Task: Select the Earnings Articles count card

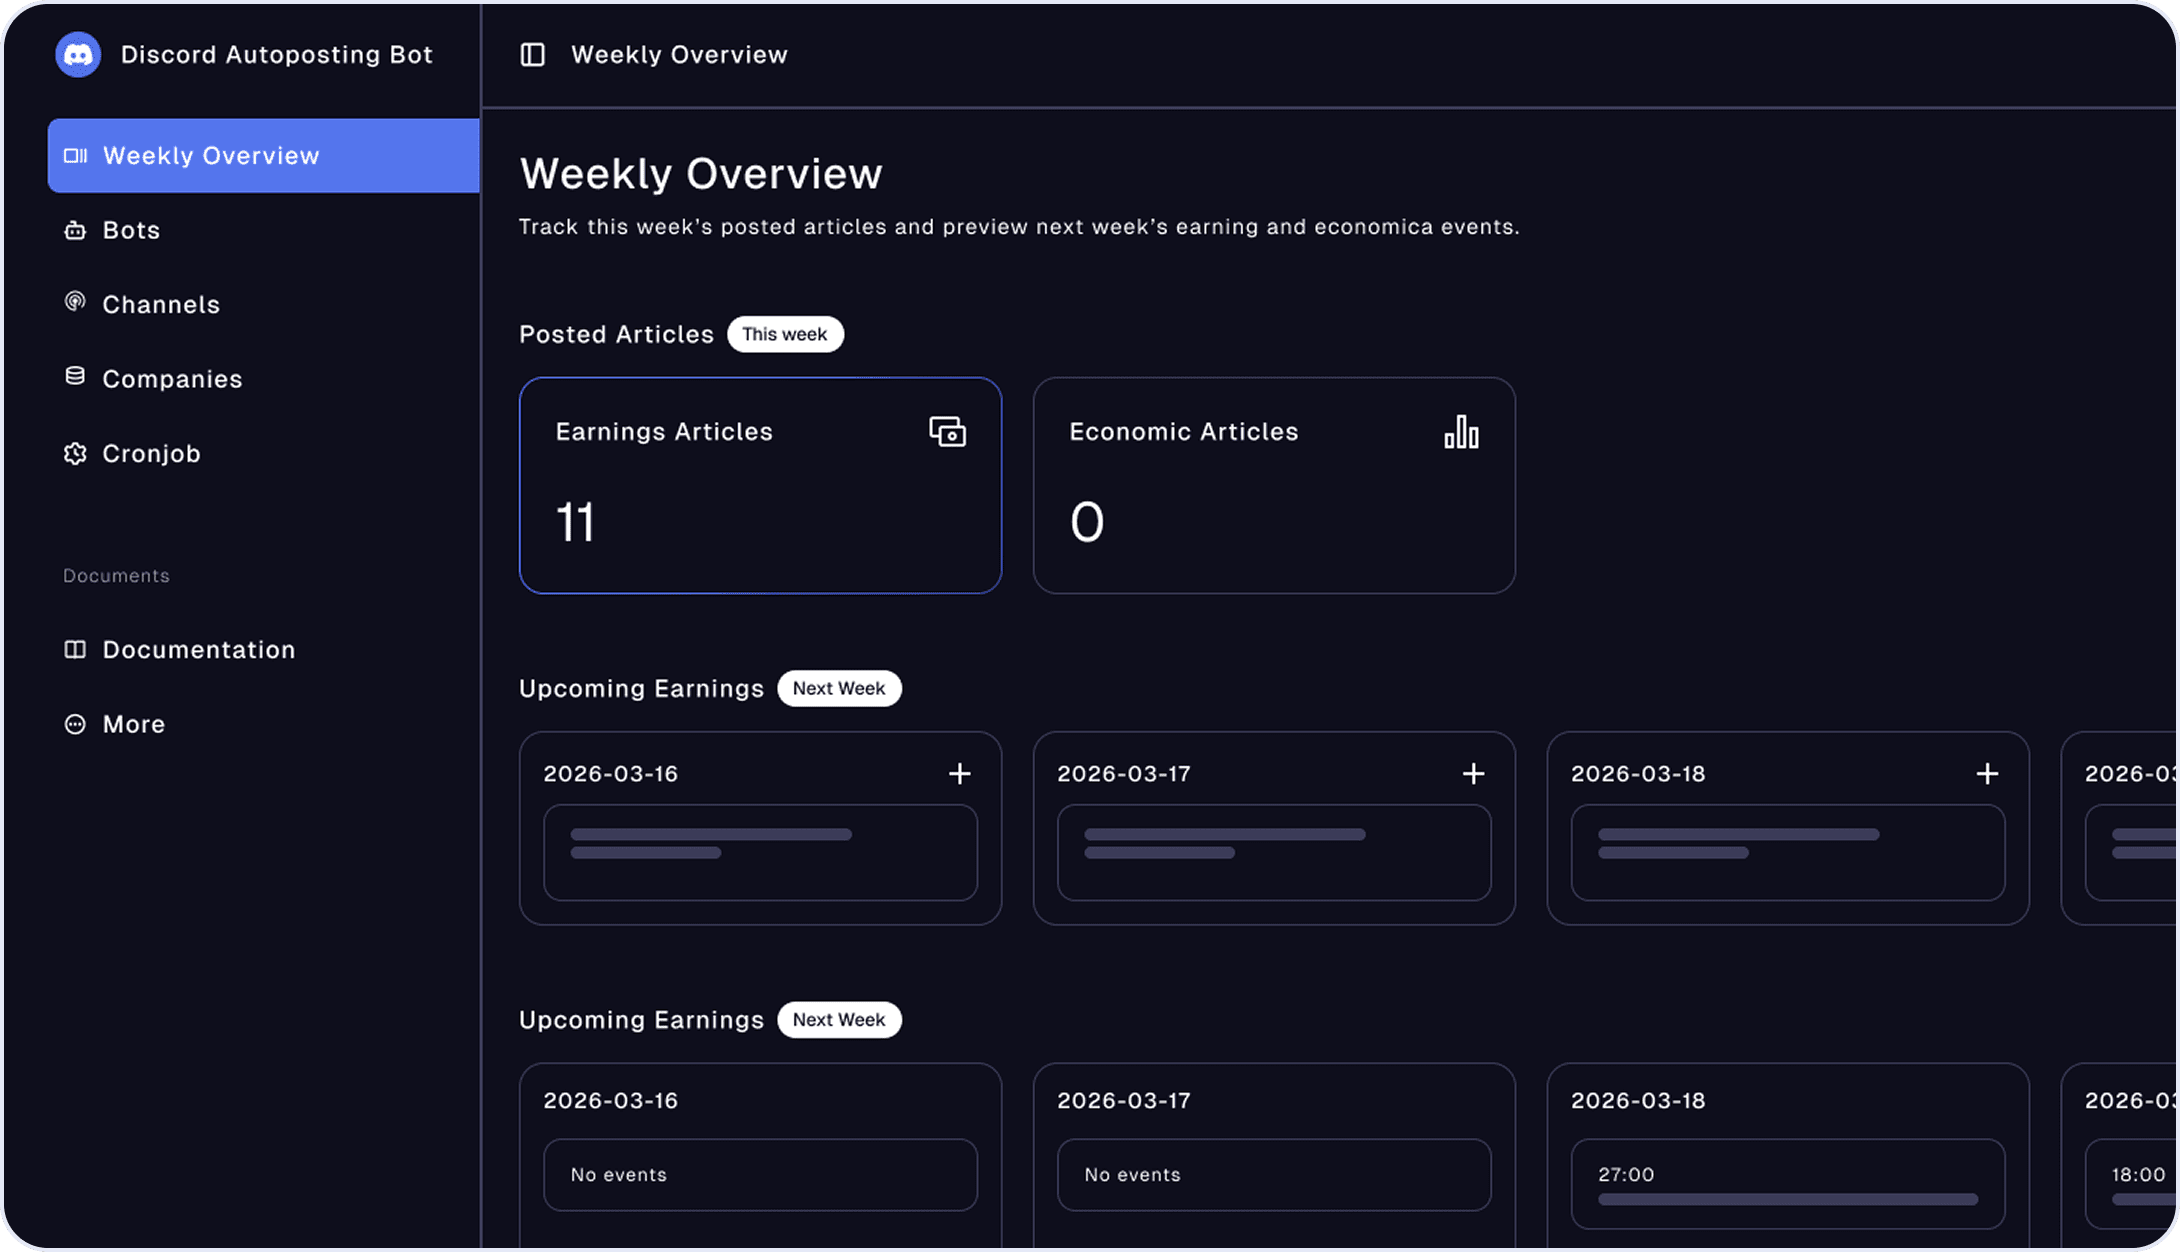Action: pyautogui.click(x=760, y=486)
